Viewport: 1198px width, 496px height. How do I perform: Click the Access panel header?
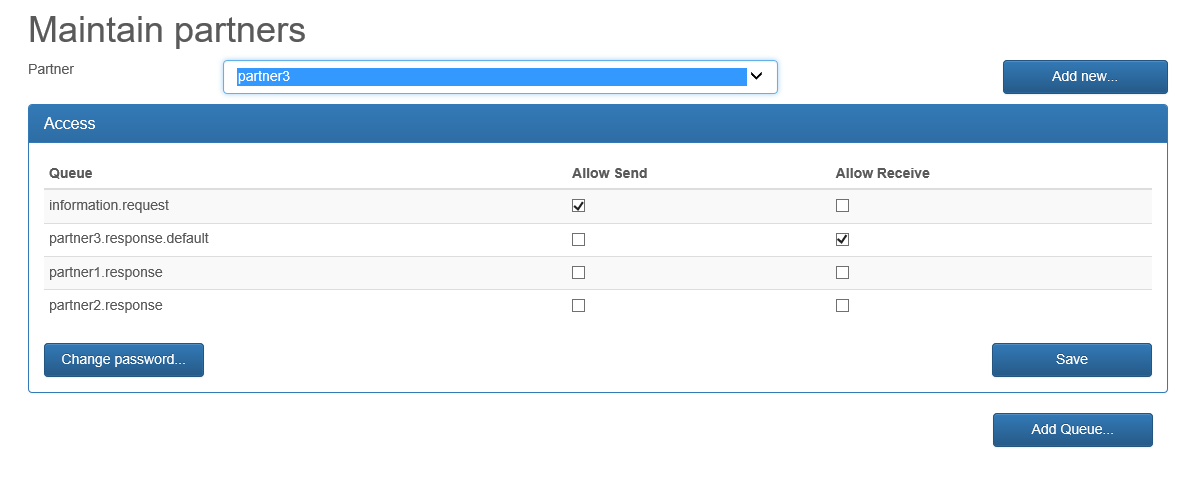coord(597,124)
